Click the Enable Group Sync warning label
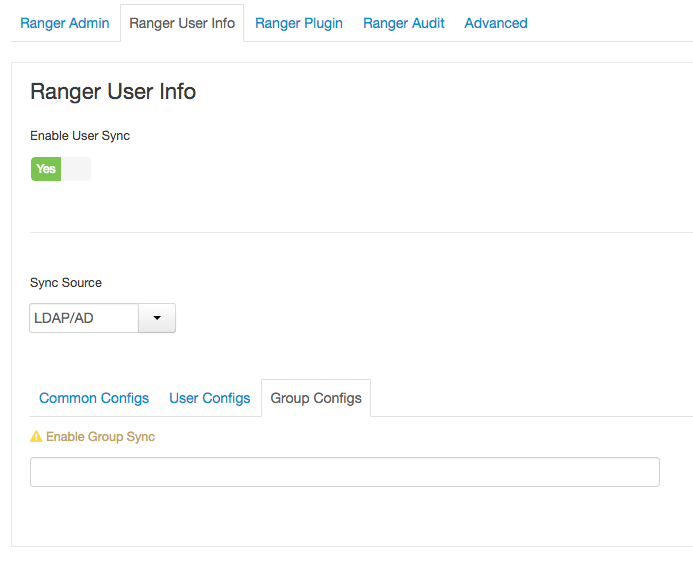 [x=100, y=437]
